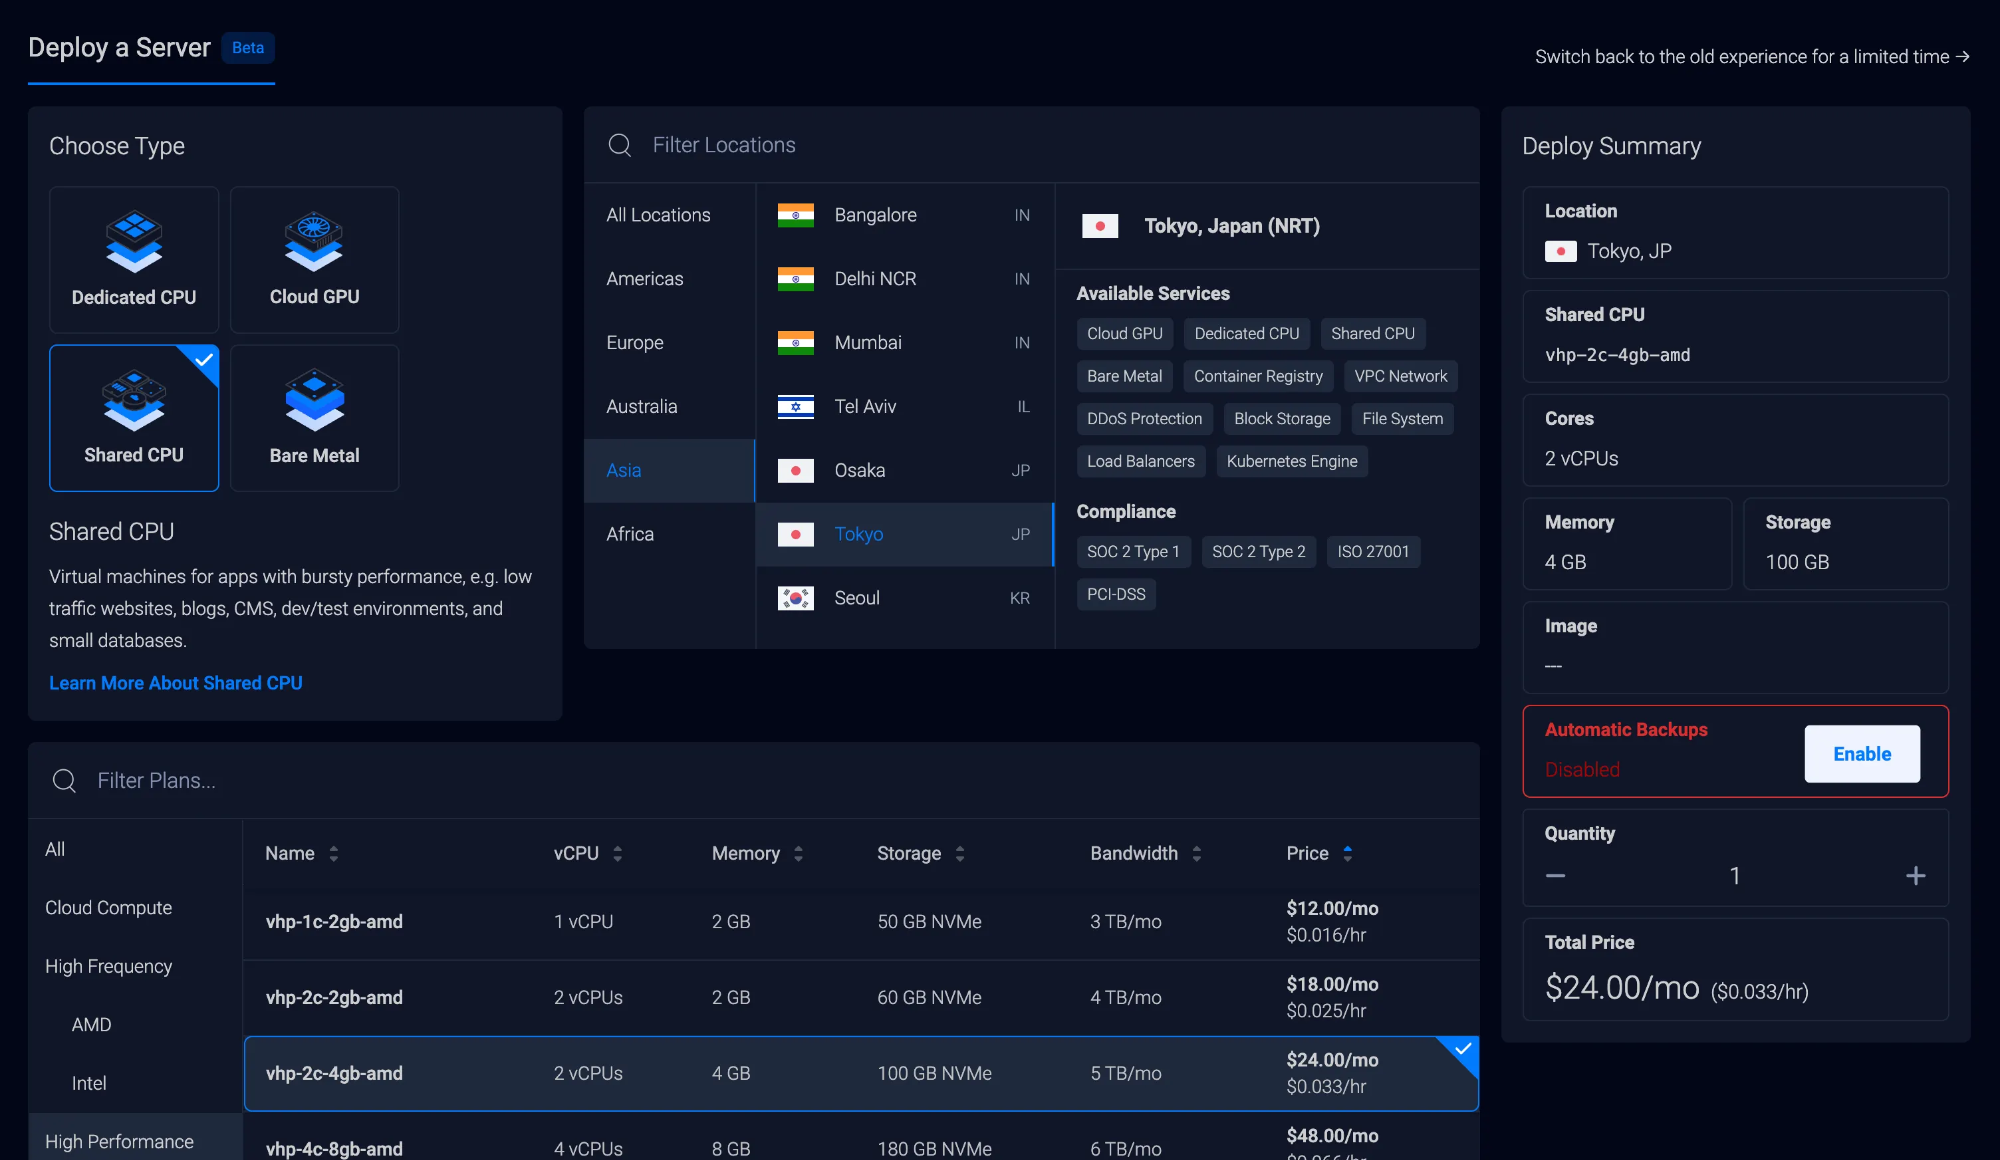Pick Bangalore with the India flag
The width and height of the screenshot is (2000, 1160).
pyautogui.click(x=905, y=215)
